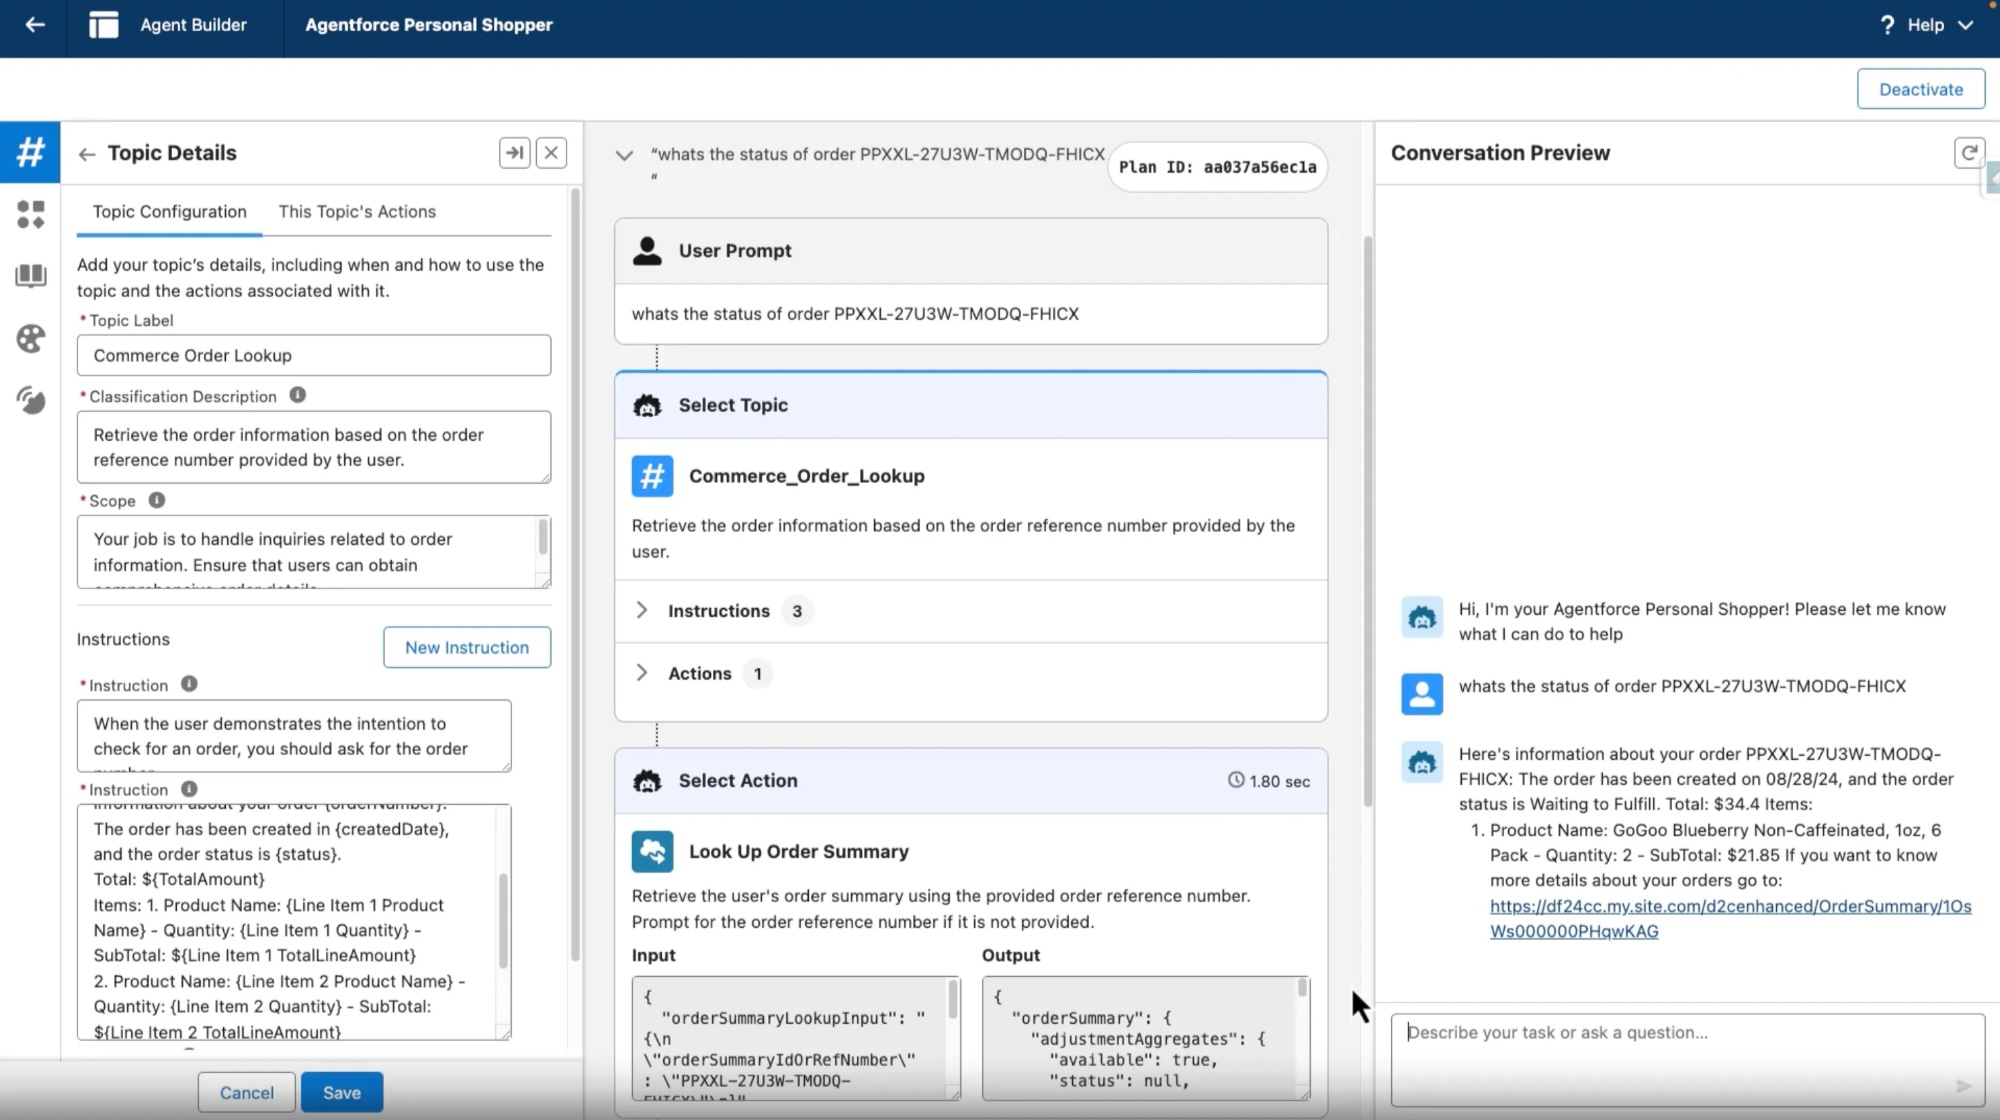Screen dimensions: 2000x1120
Task: Open the Actions sidebar icon
Action: 30,214
